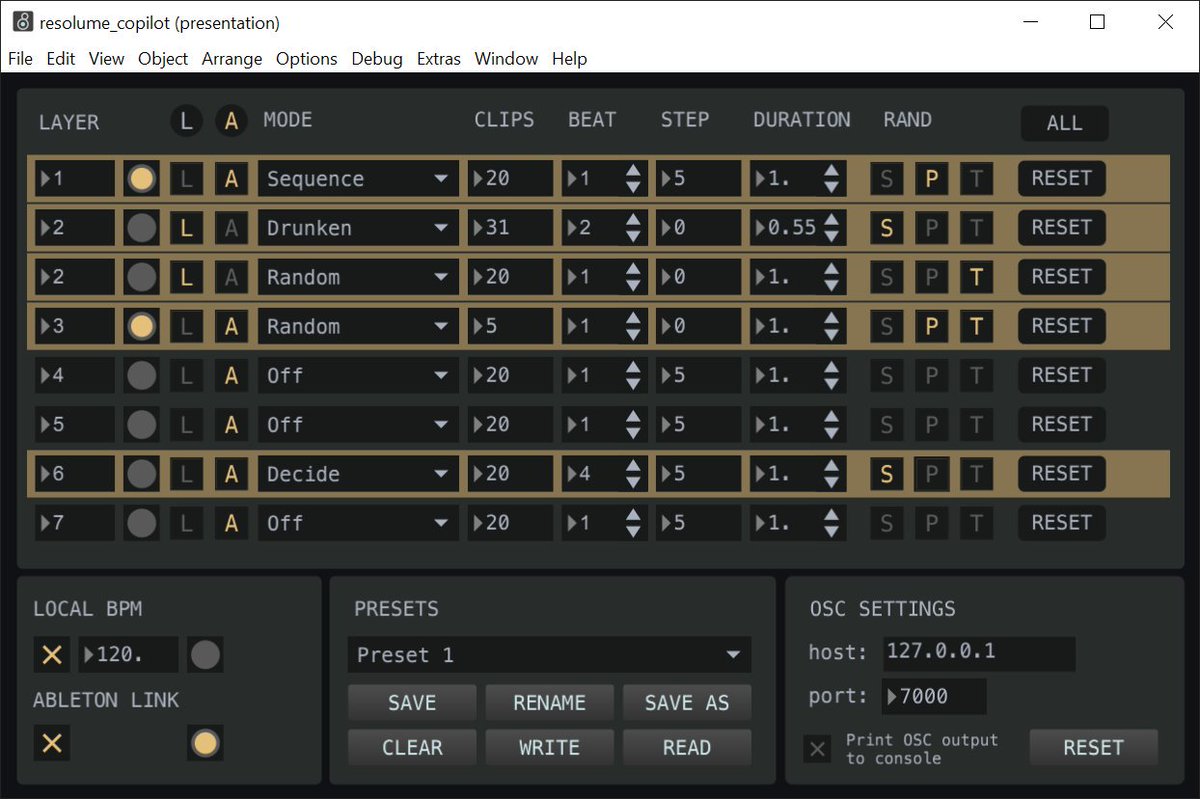Open the Arrange menu
The image size is (1200, 799).
[x=232, y=59]
